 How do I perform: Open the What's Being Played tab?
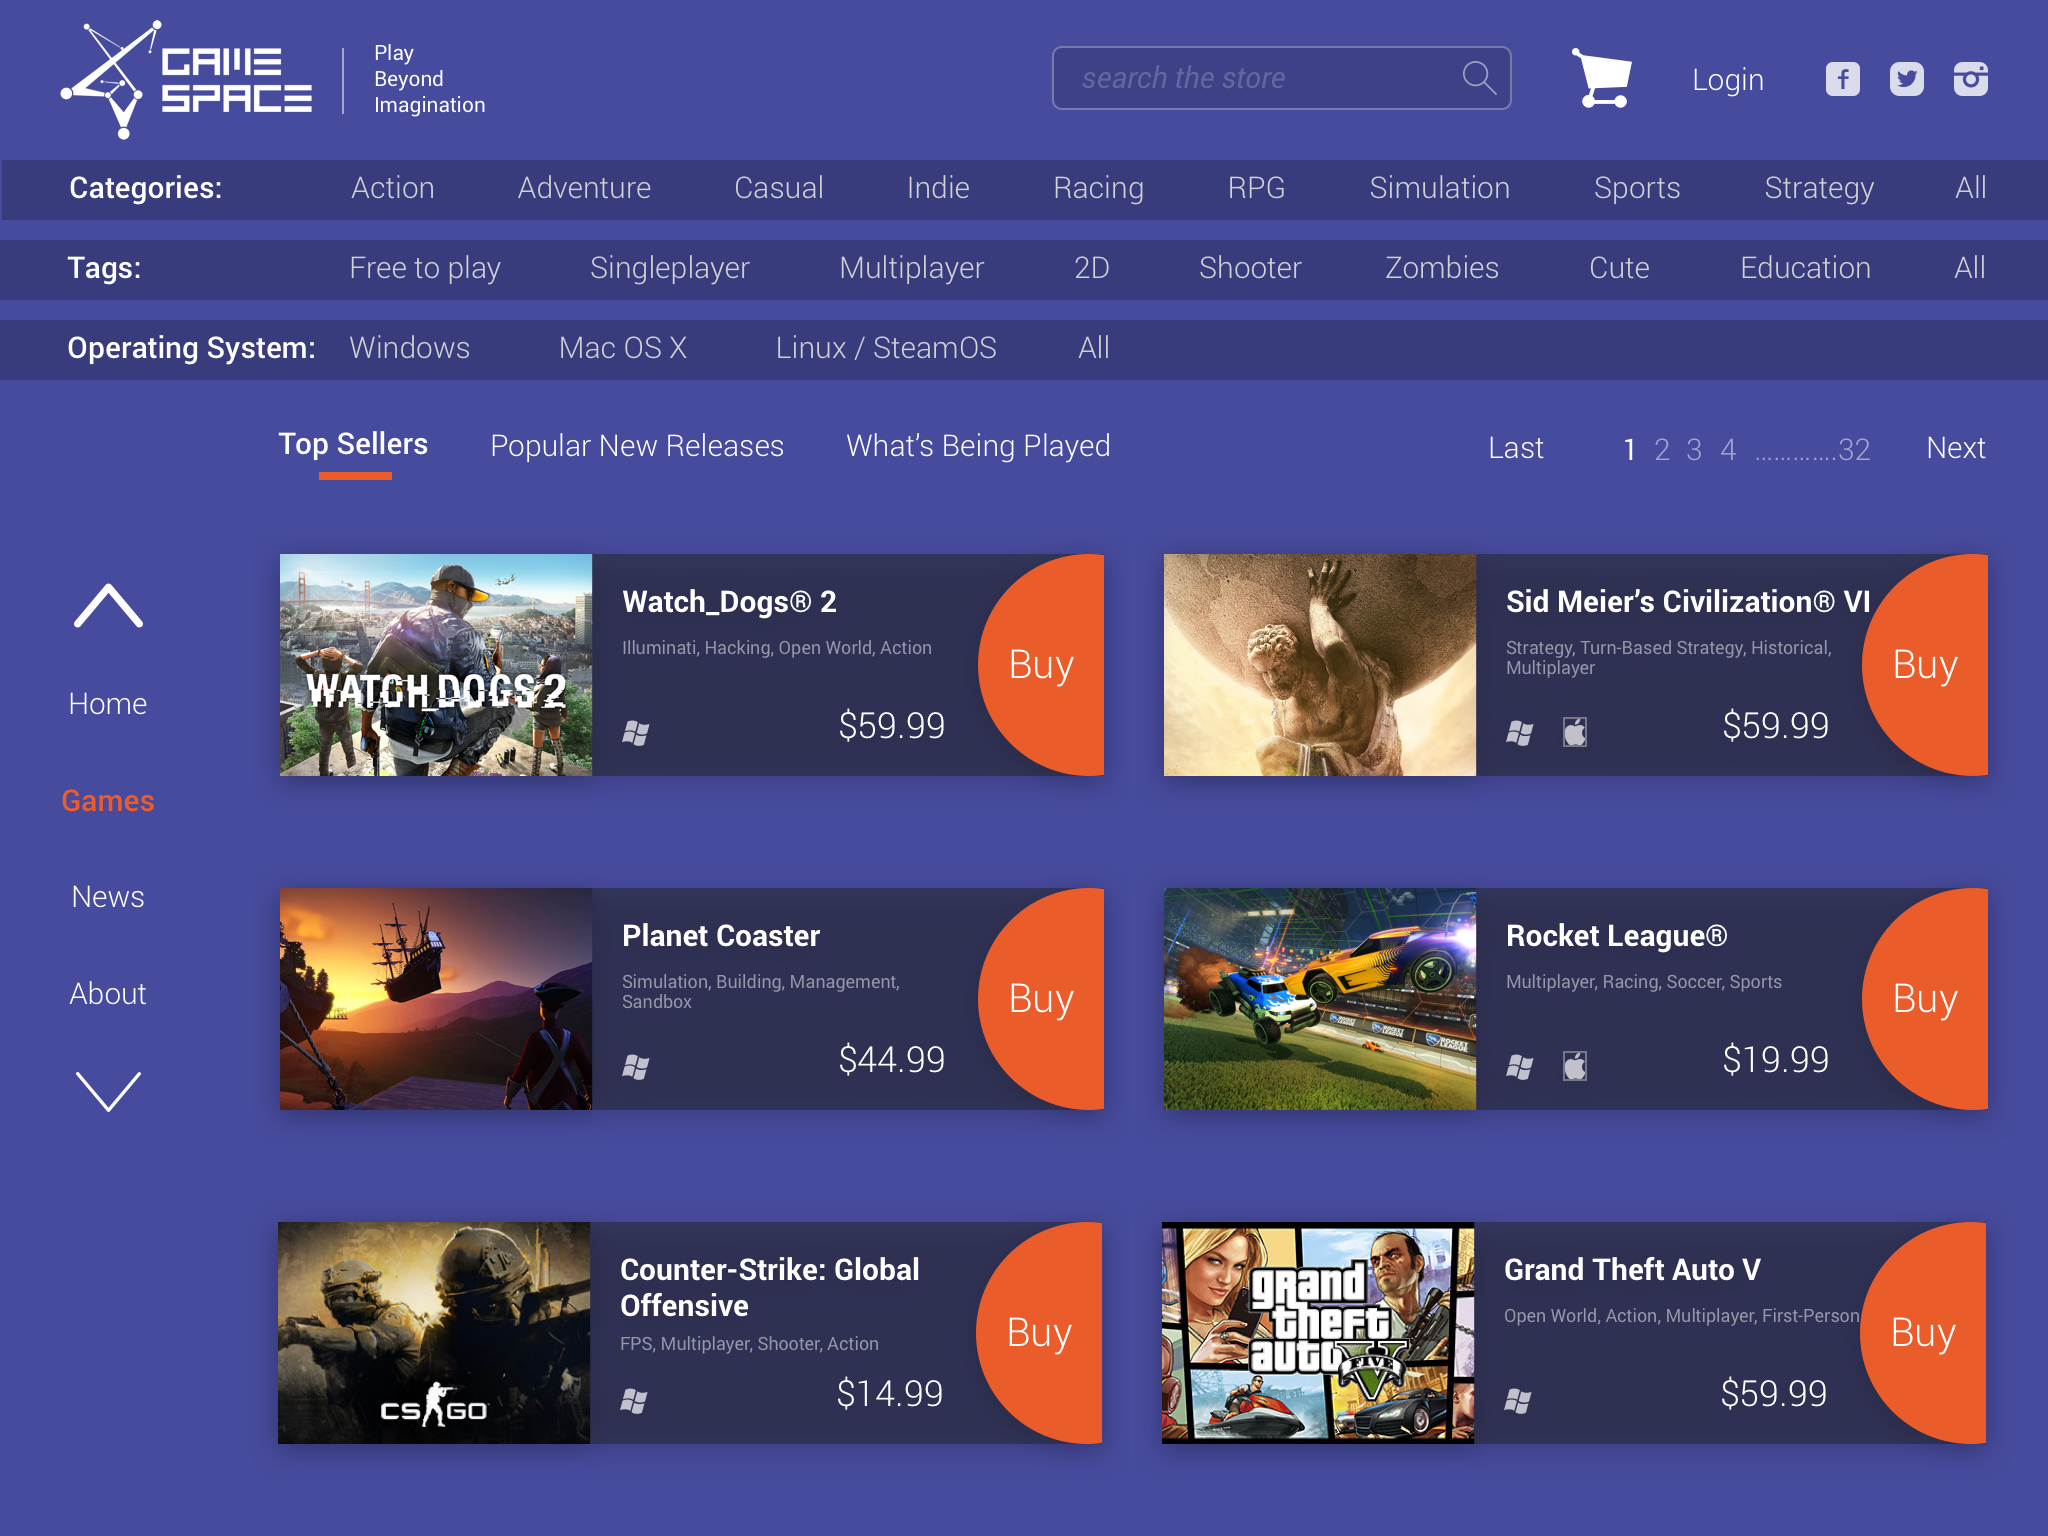coord(977,446)
